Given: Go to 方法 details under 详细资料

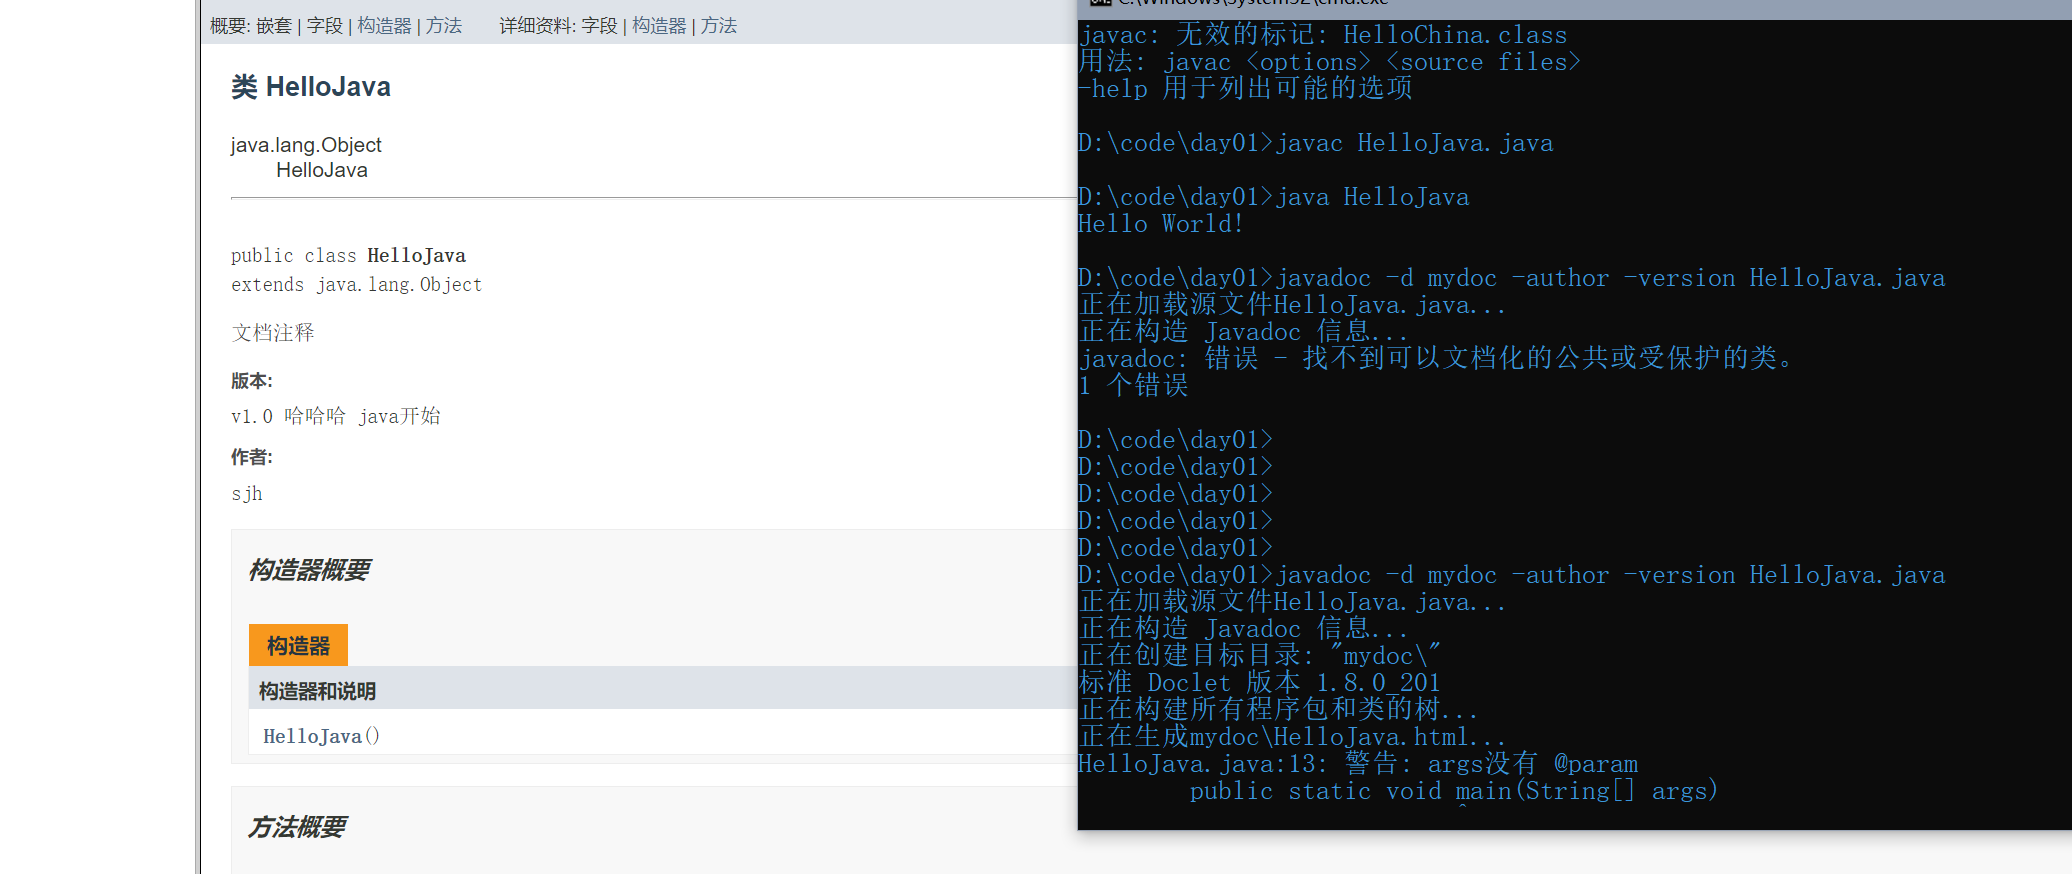Looking at the screenshot, I should (x=718, y=26).
